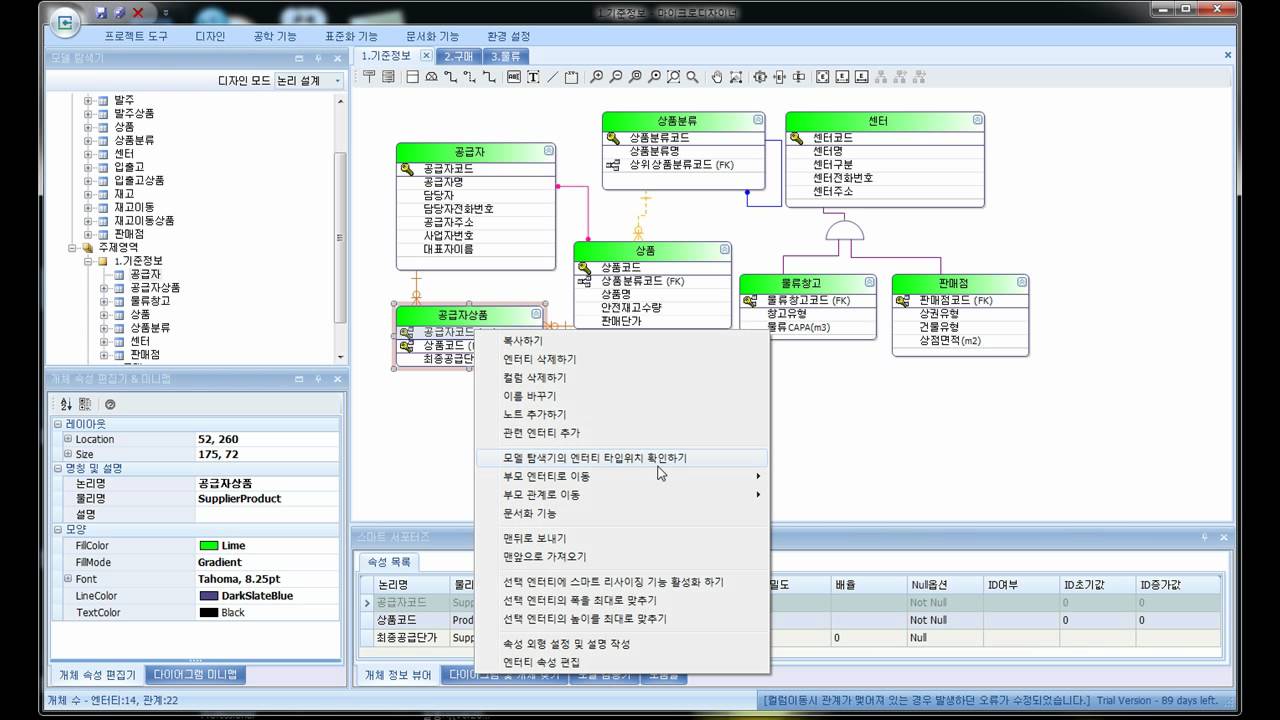Viewport: 1280px width, 720px height.
Task: Collapse the 물류창고 entity box
Action: pos(869,283)
